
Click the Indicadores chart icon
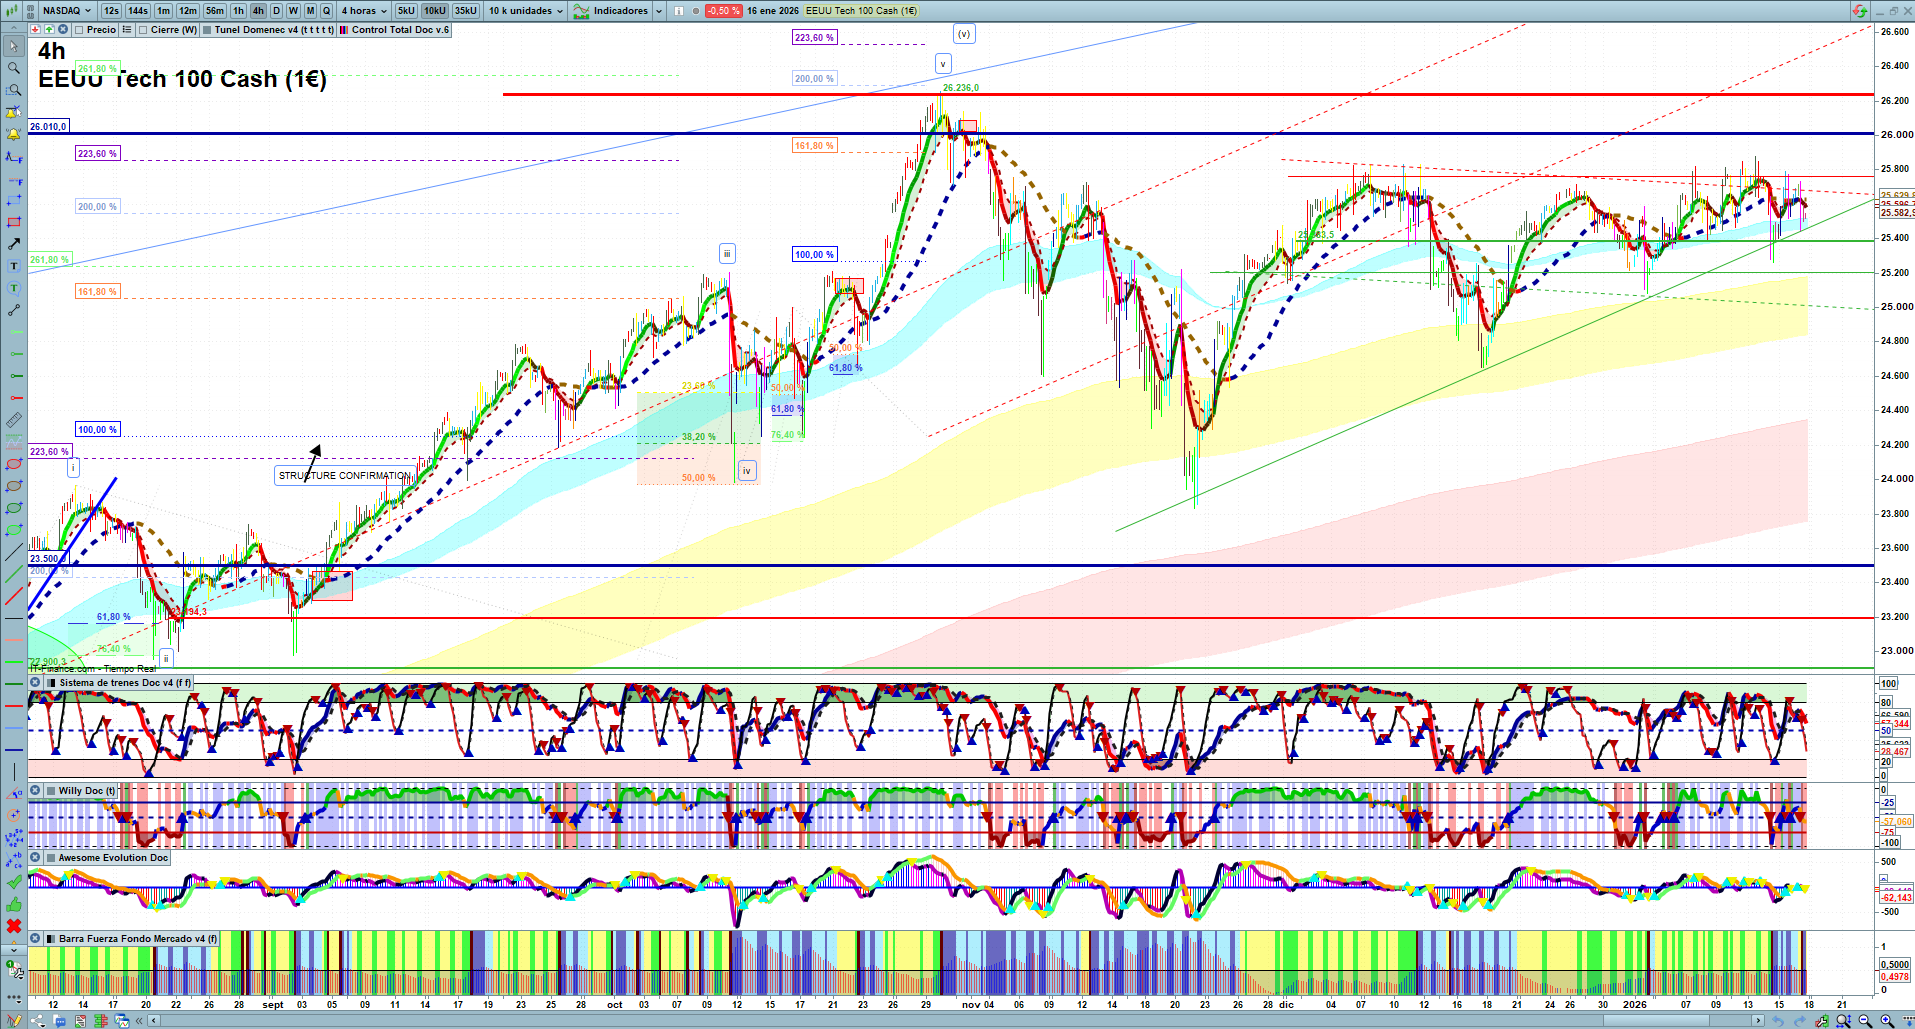click(x=581, y=11)
